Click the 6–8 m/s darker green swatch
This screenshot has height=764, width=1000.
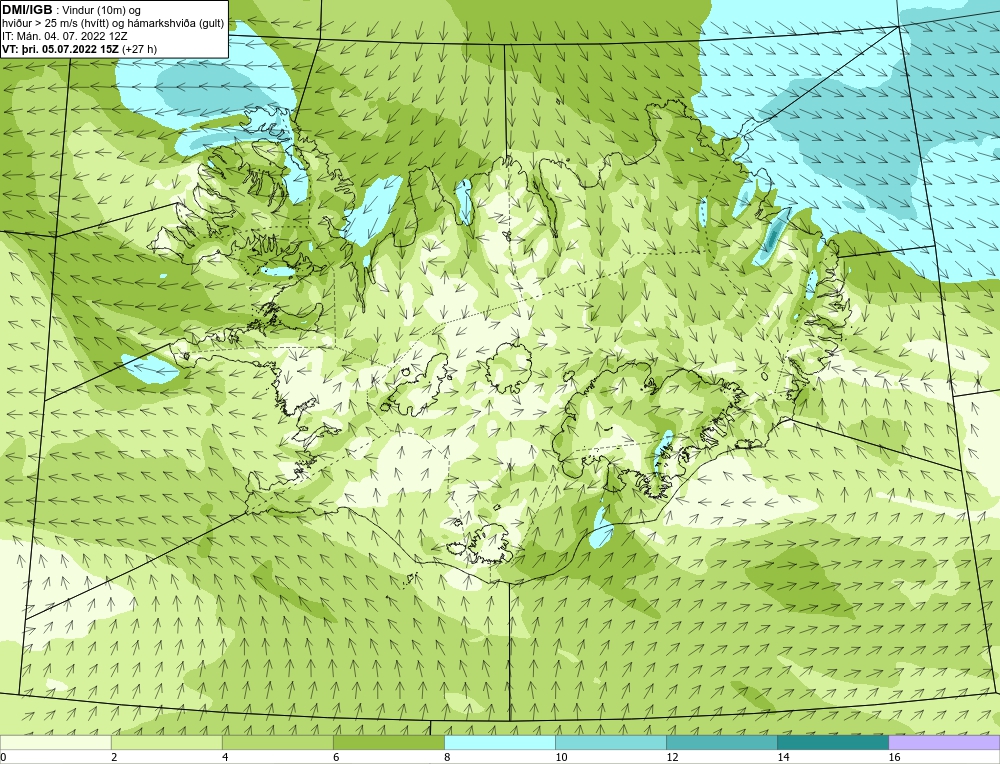coord(388,742)
